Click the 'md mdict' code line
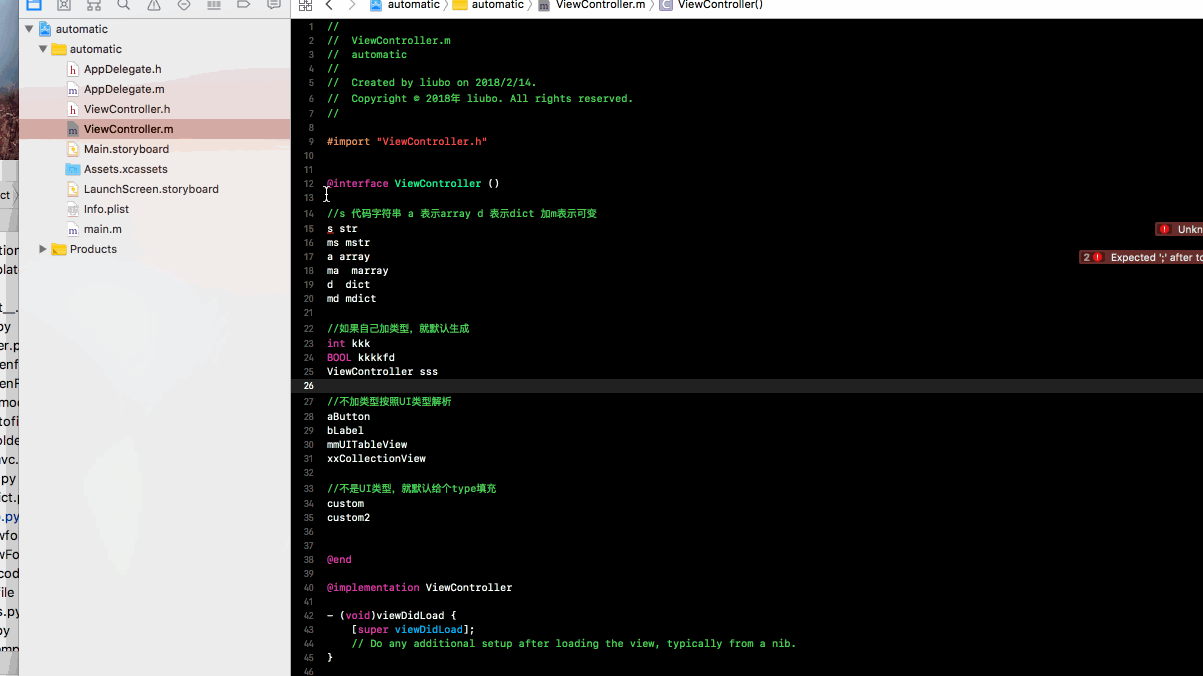This screenshot has height=676, width=1203. pyautogui.click(x=351, y=299)
